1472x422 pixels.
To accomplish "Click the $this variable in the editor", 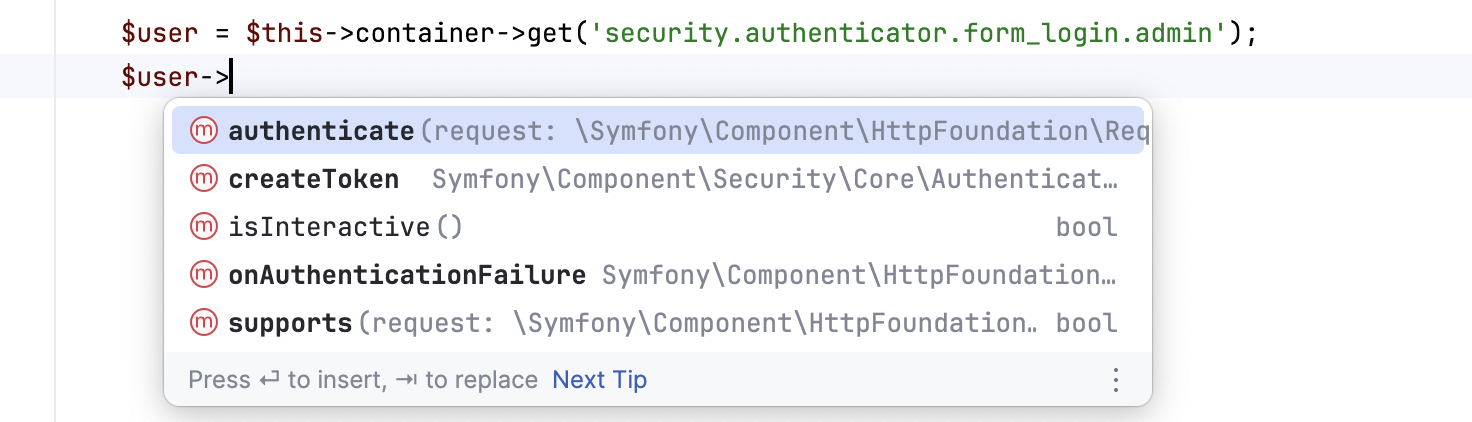I will [285, 33].
